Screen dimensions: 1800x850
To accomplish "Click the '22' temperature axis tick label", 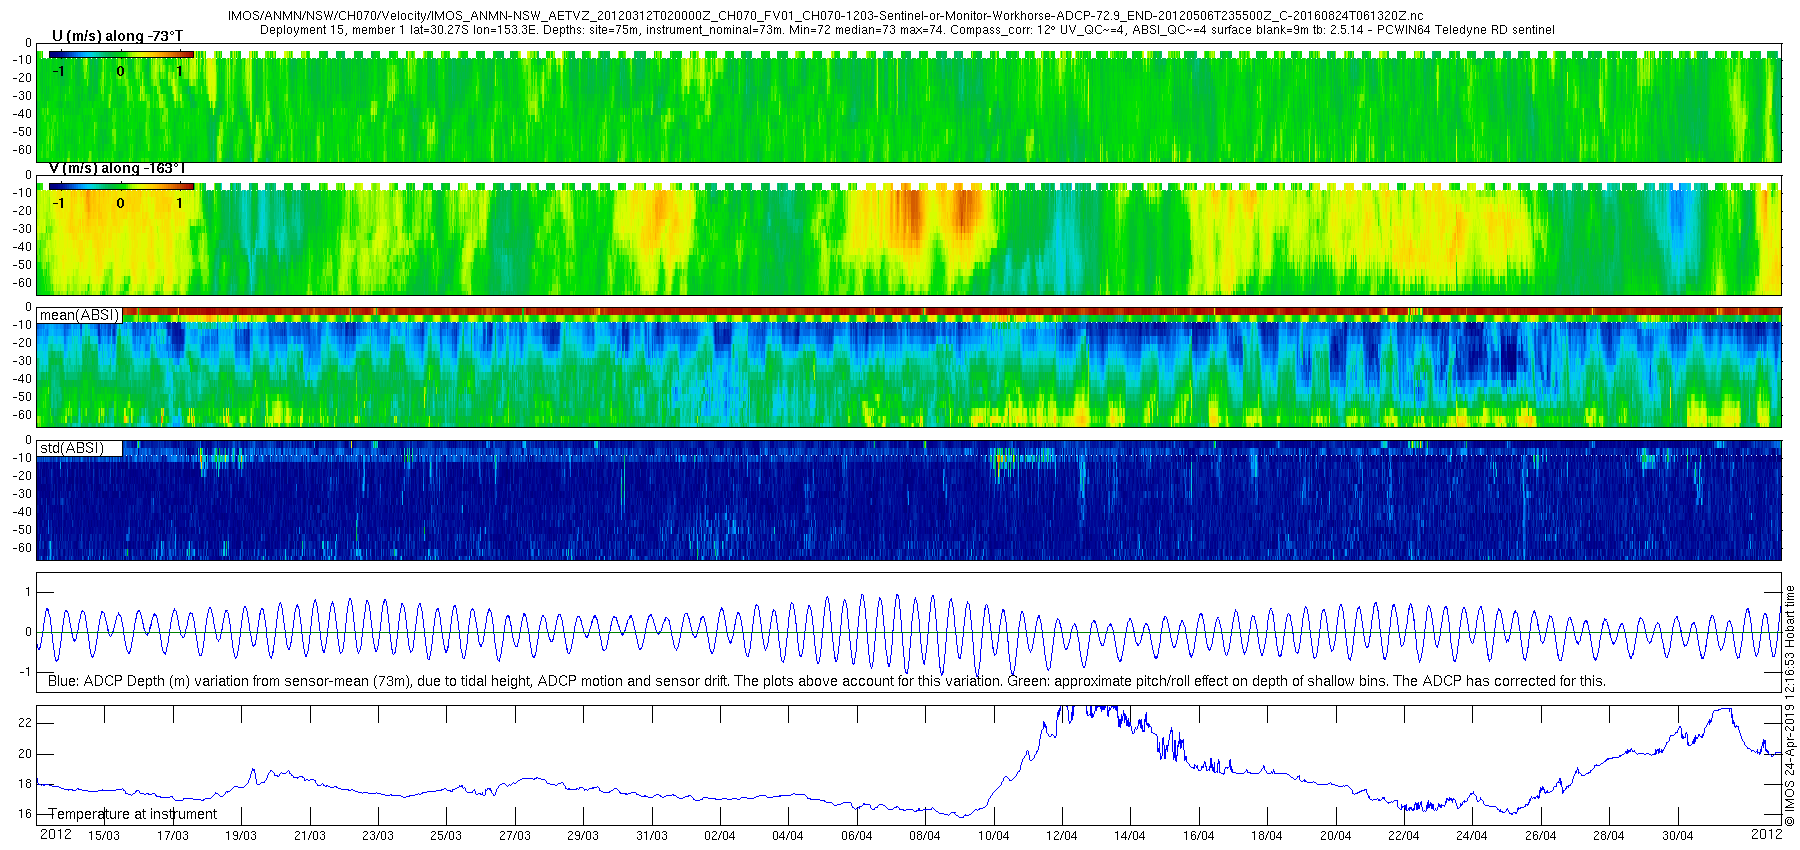I will pyautogui.click(x=25, y=722).
